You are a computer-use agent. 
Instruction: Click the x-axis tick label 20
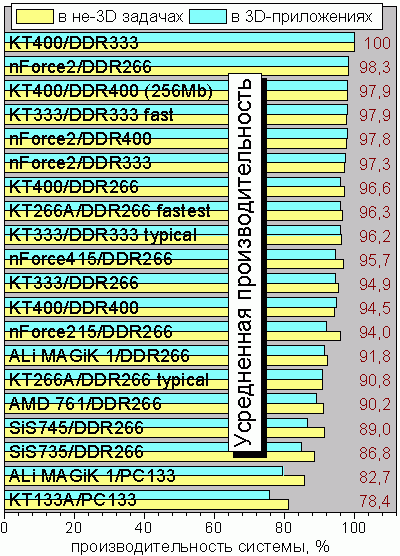74,527
